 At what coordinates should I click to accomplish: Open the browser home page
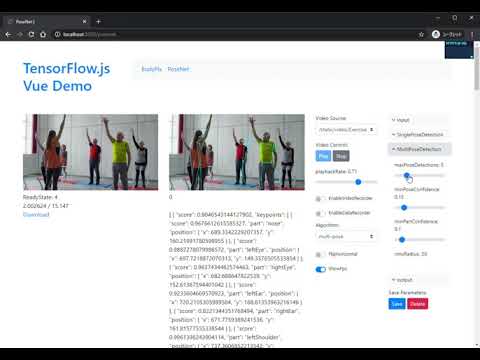[43, 34]
